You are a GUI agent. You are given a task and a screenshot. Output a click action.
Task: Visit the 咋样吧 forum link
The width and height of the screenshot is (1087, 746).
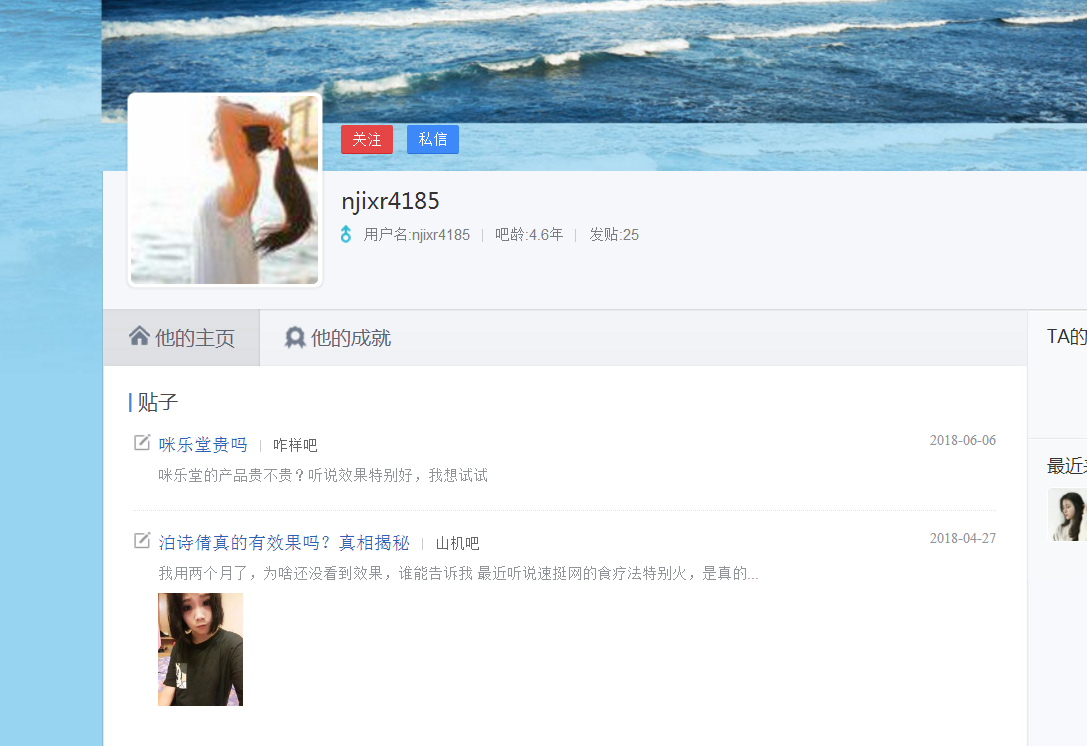(x=295, y=446)
